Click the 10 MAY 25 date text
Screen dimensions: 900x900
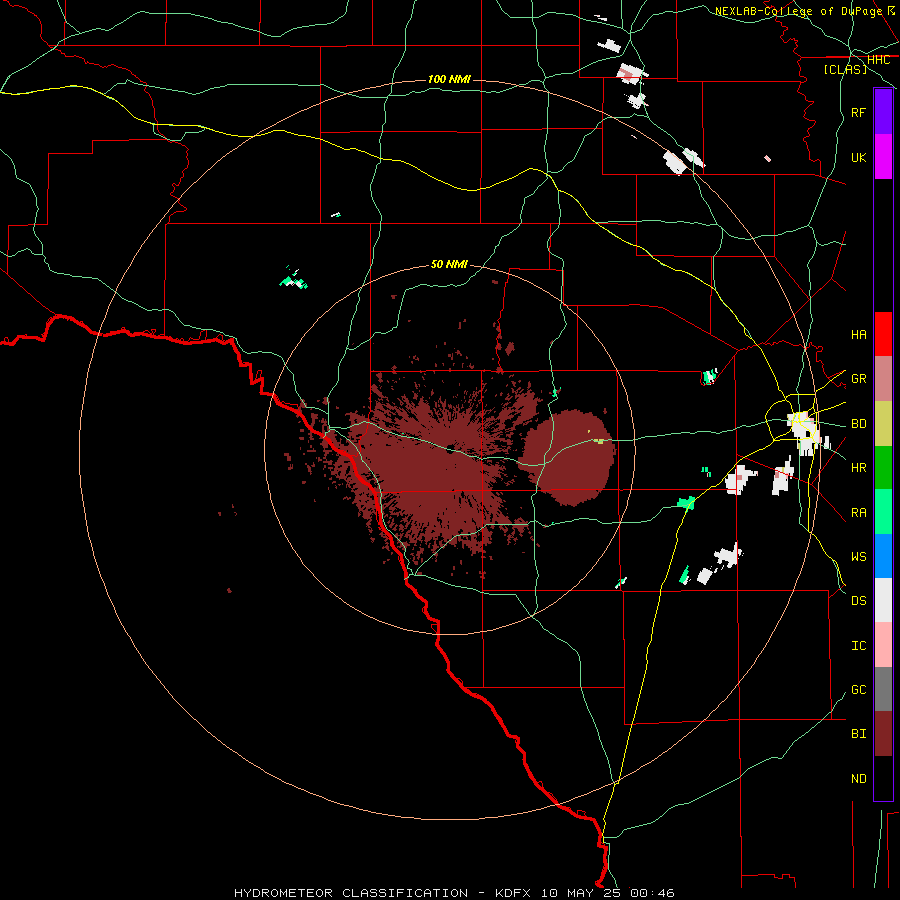tap(580, 893)
